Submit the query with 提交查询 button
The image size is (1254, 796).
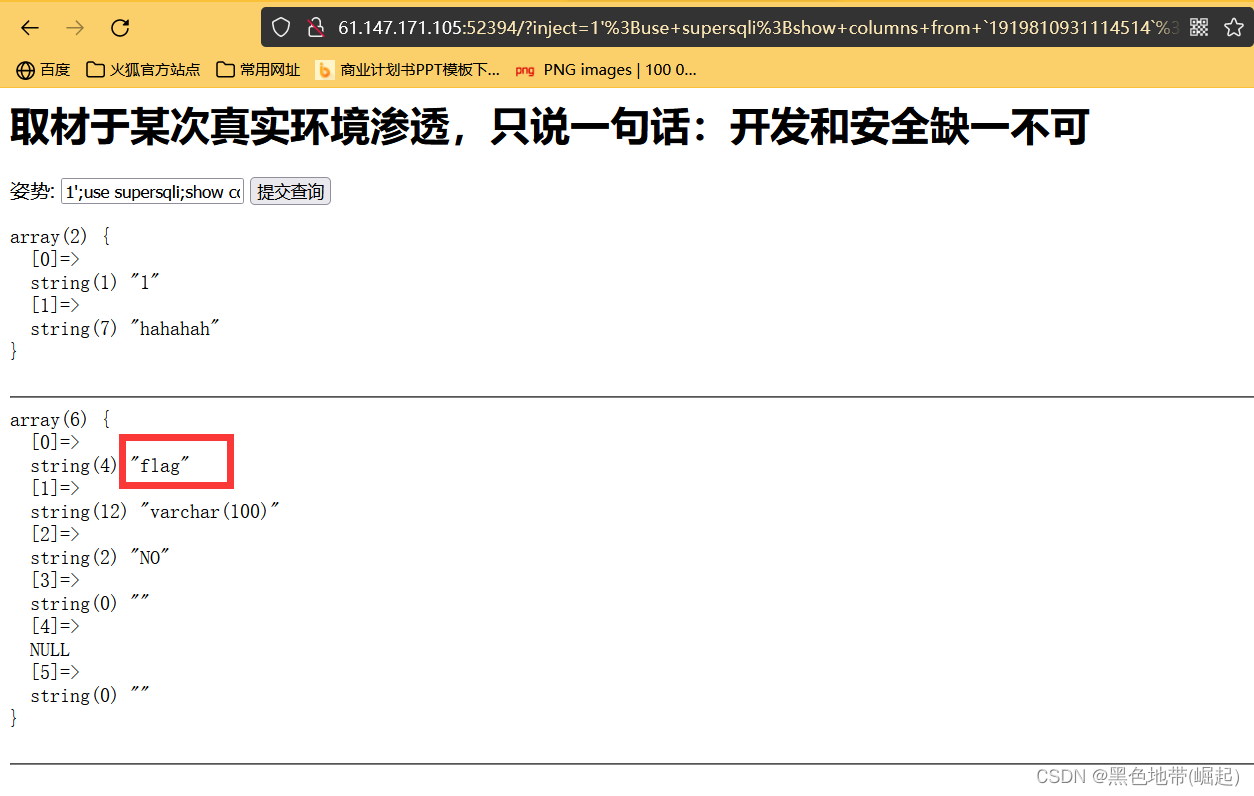coord(290,191)
